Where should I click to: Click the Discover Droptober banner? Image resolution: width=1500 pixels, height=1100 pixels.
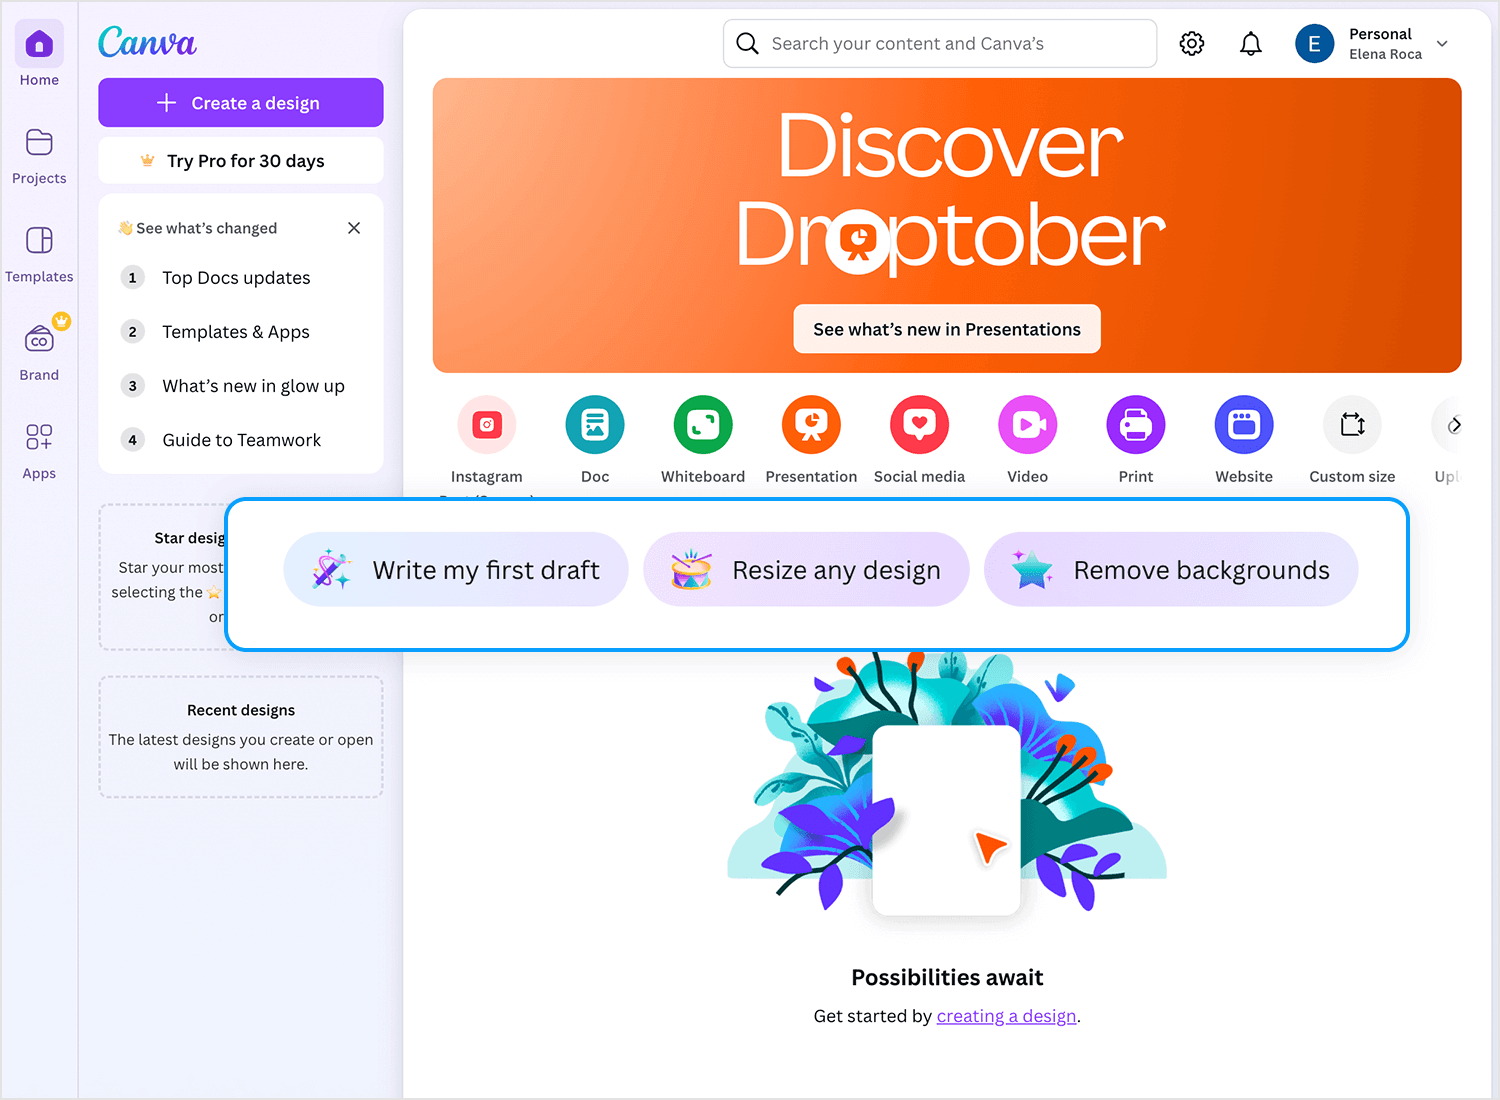click(947, 225)
